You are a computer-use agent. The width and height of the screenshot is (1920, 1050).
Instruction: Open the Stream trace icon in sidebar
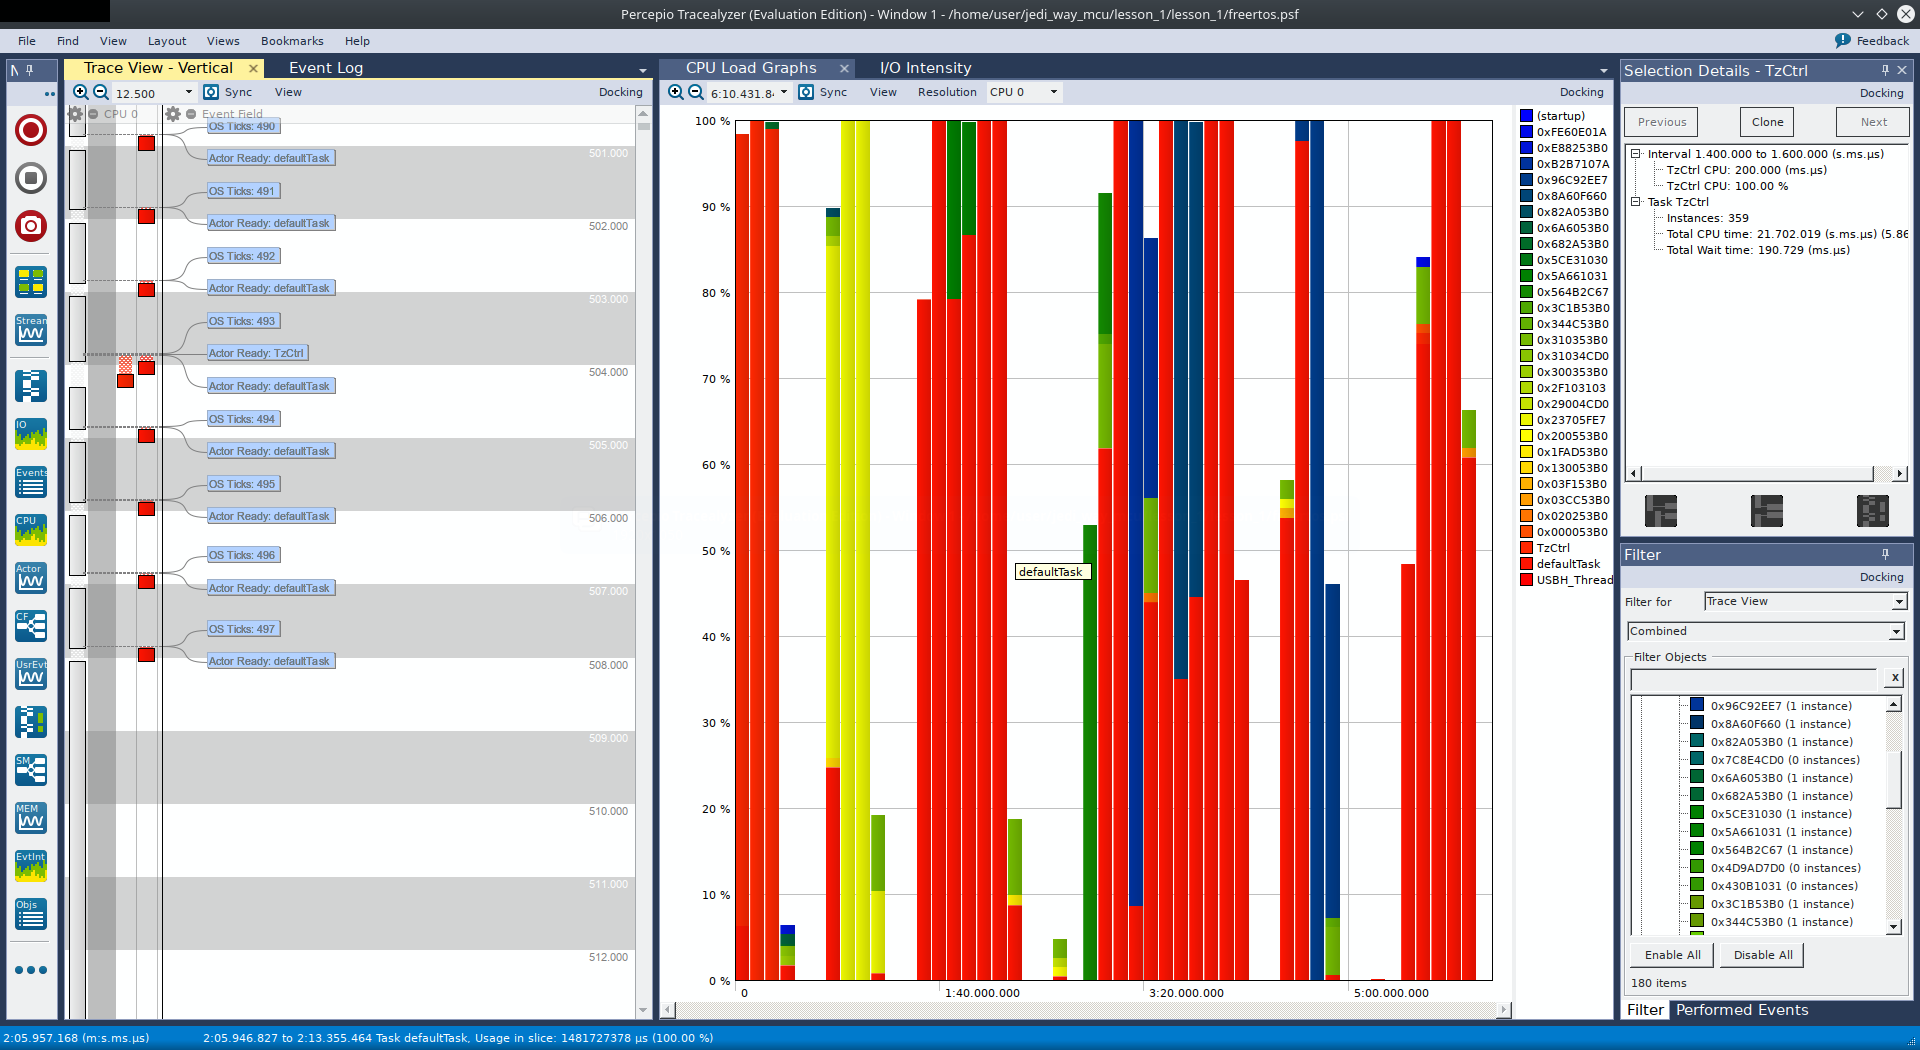point(31,330)
